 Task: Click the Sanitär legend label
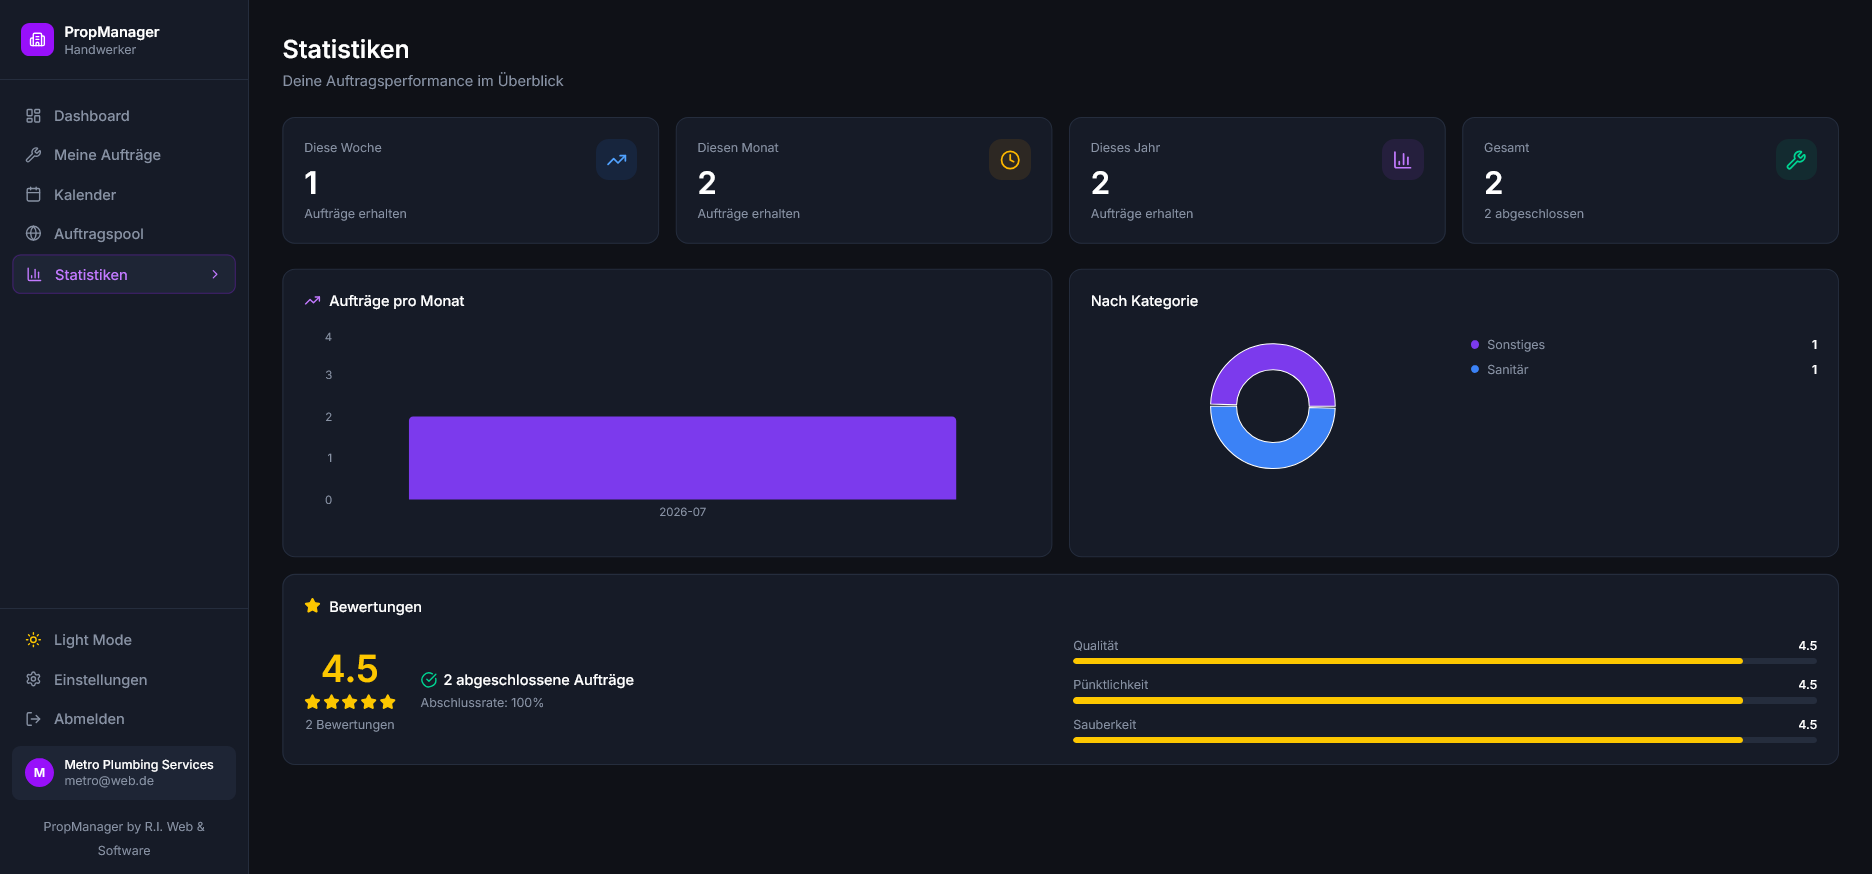click(x=1508, y=370)
